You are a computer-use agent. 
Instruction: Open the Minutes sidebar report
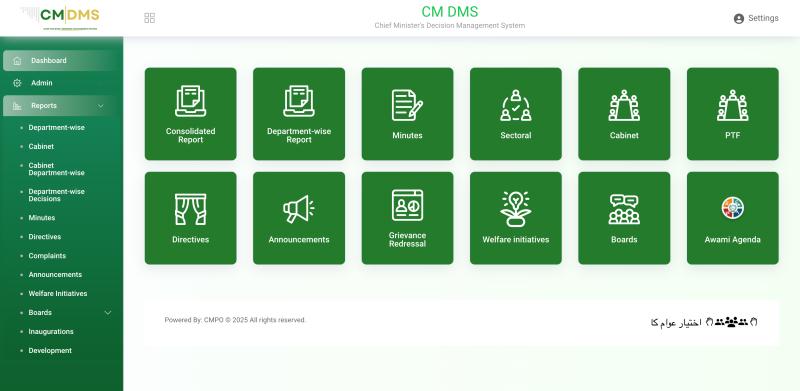point(42,217)
